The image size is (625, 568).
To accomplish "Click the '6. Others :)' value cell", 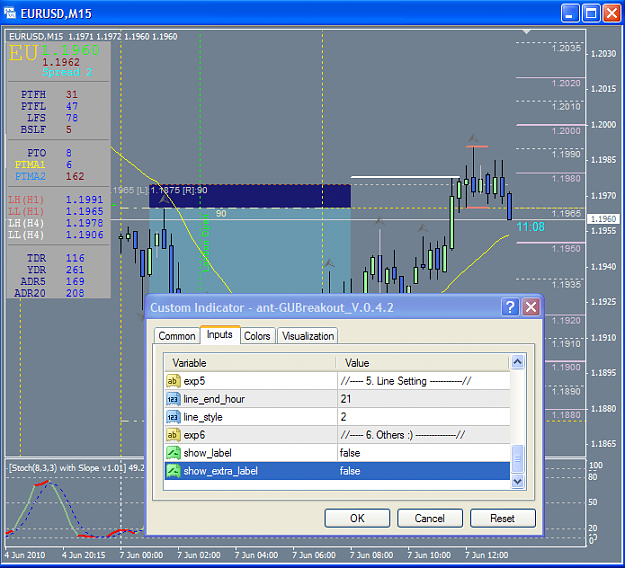I will point(423,435).
